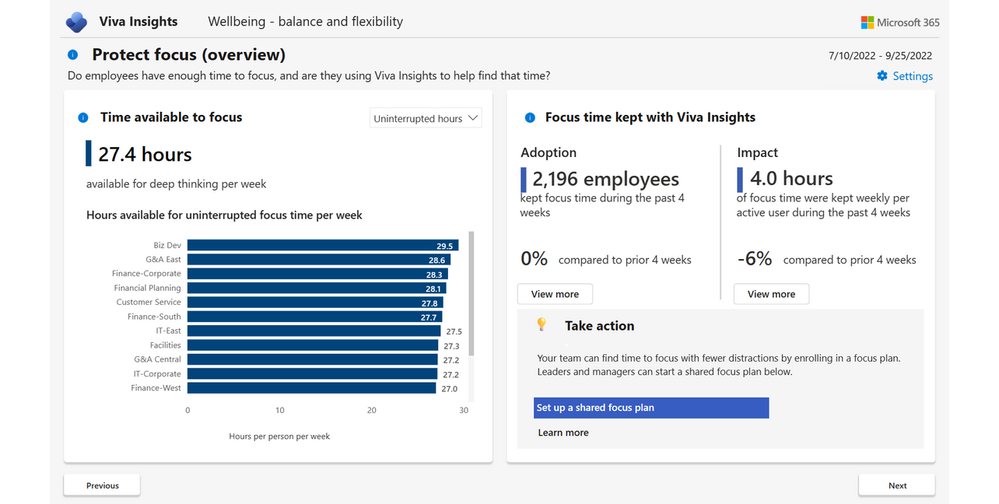The height and width of the screenshot is (504, 999).
Task: Click View more under Adoption
Action: click(555, 294)
